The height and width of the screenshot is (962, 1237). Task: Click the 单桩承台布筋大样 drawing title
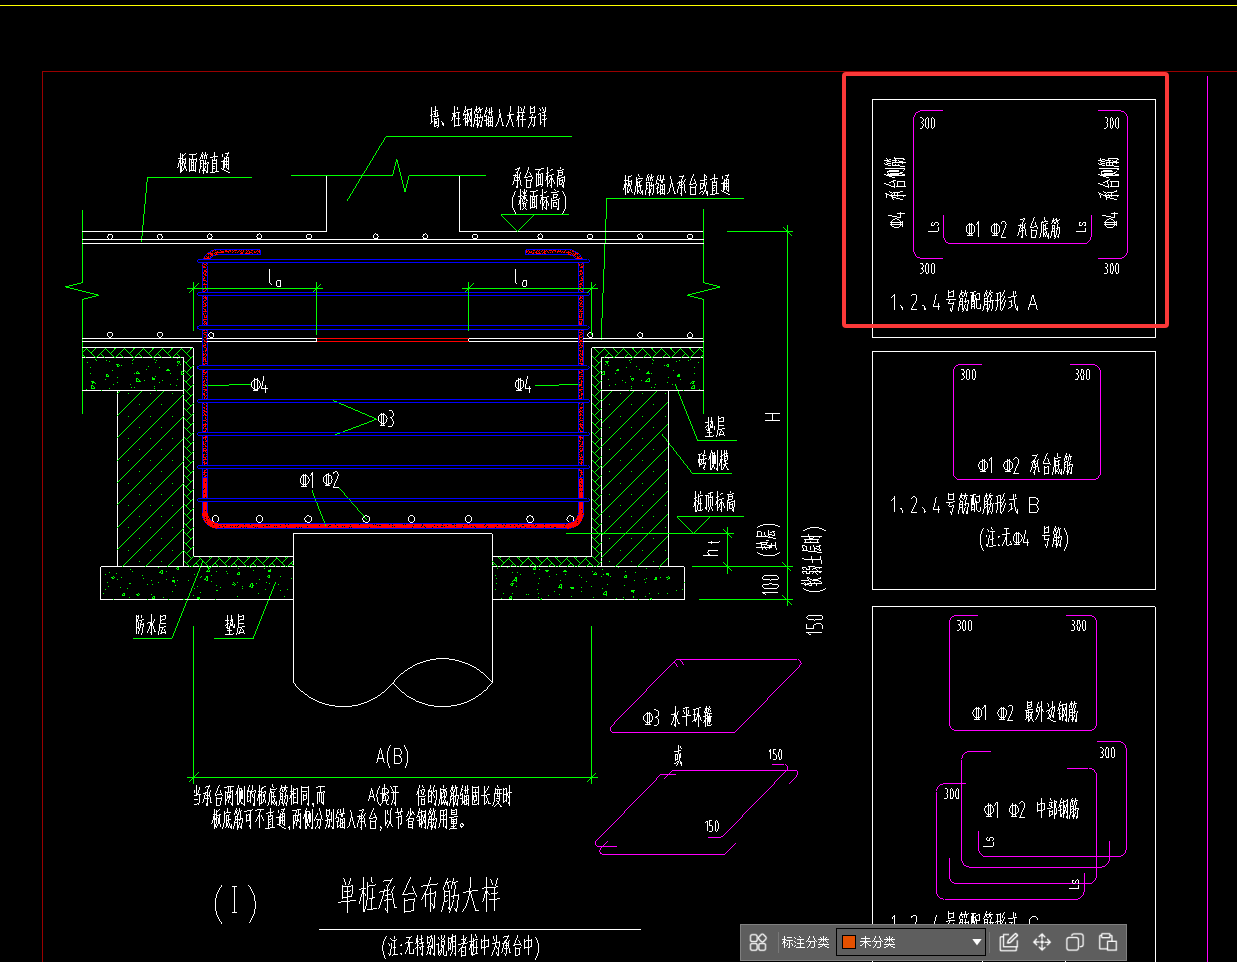tap(419, 895)
